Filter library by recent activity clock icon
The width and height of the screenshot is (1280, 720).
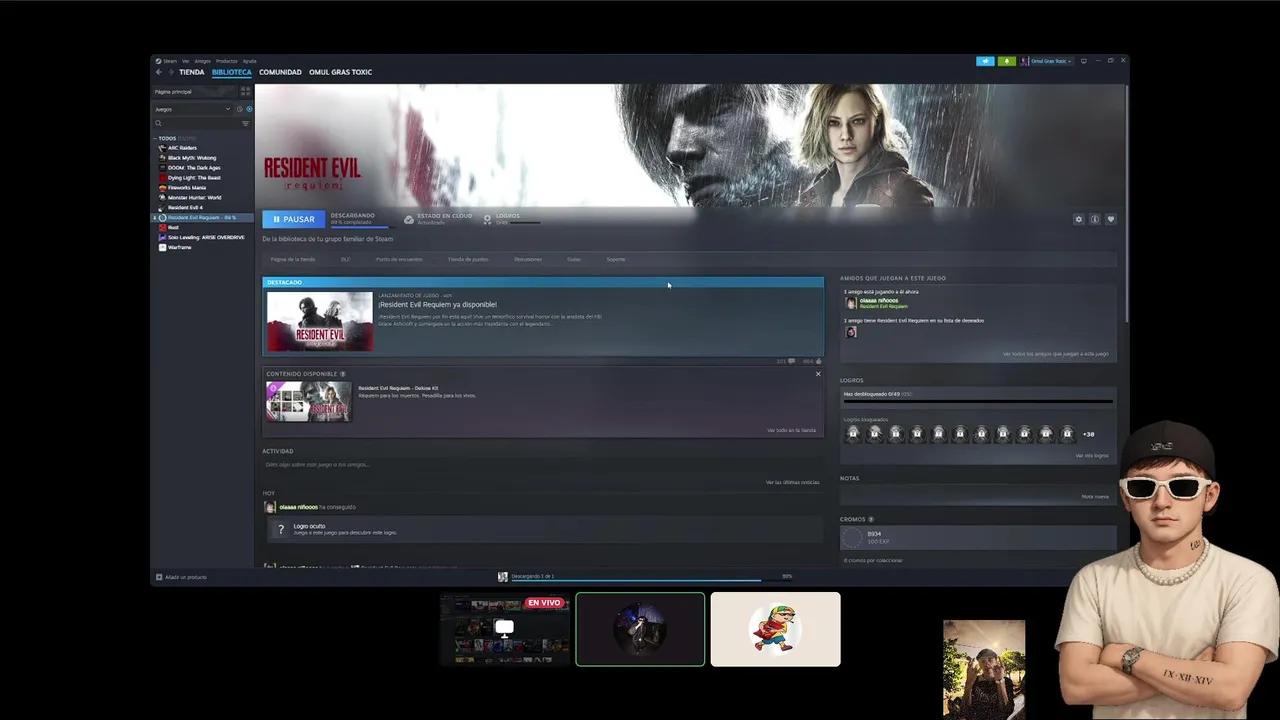238,109
